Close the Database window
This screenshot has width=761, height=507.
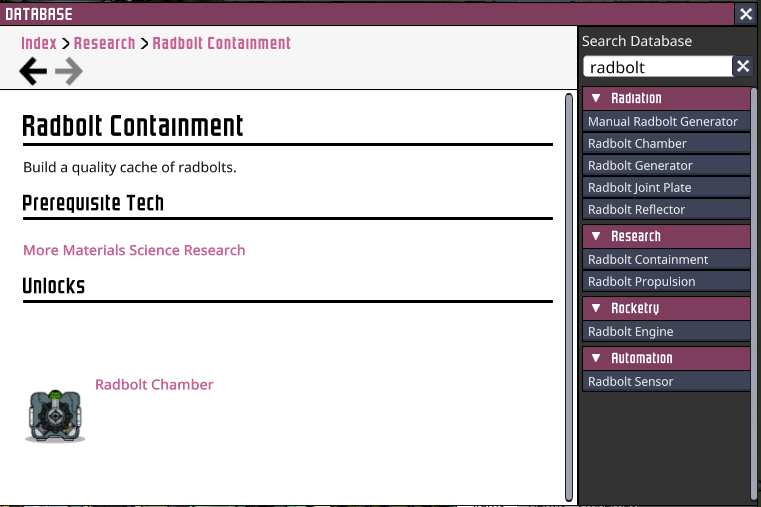click(x=746, y=14)
